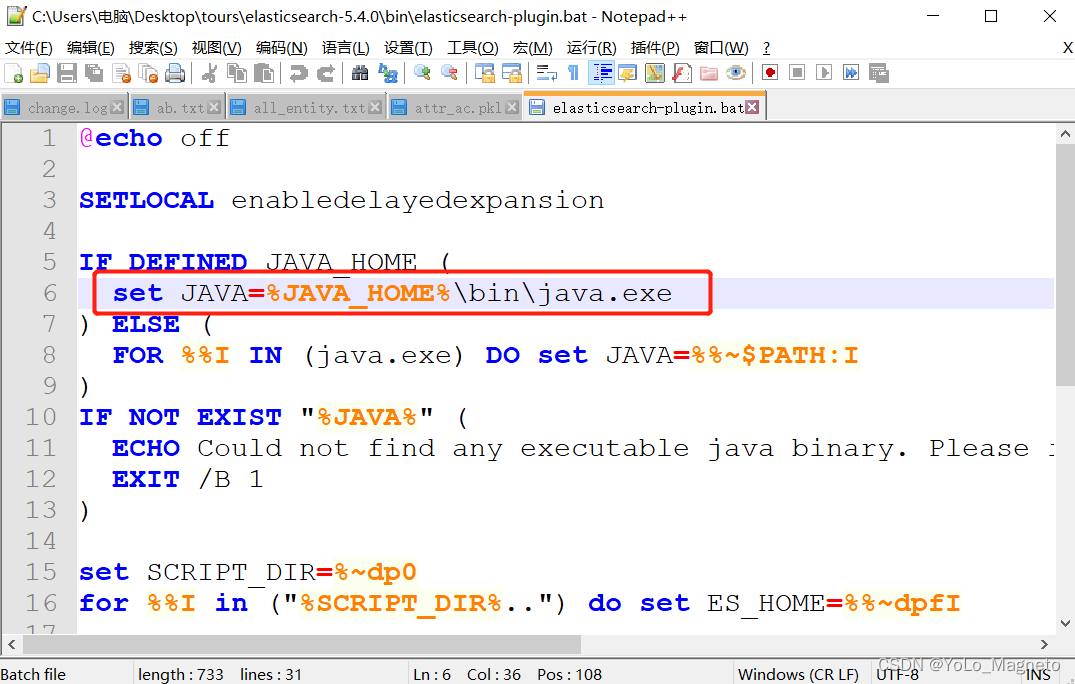
Task: Toggle Word Wrap
Action: pos(547,73)
